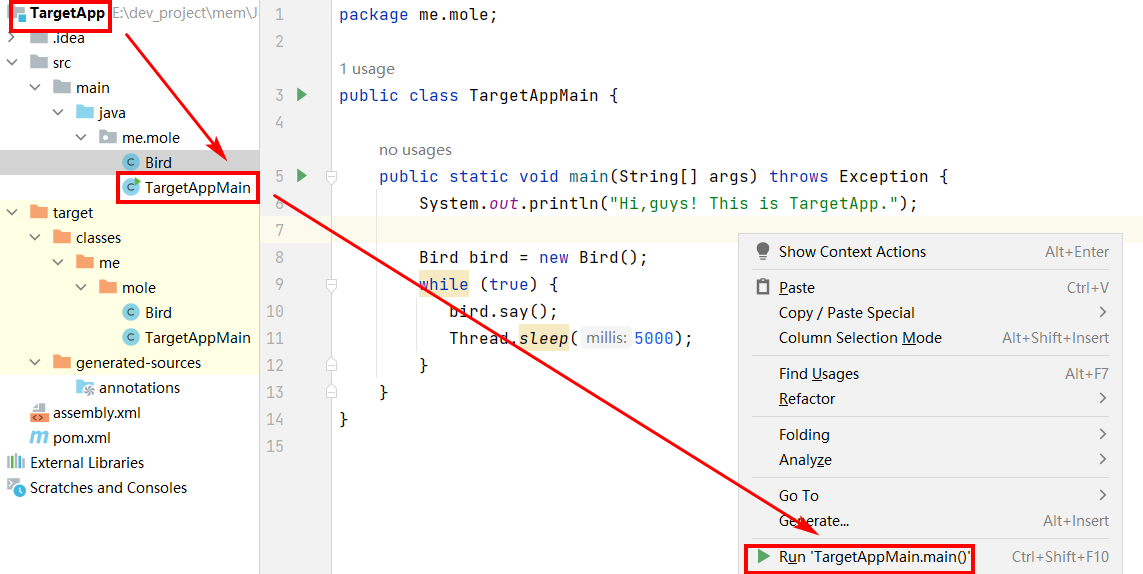Click the lightbulb icon in context menu

(x=763, y=252)
